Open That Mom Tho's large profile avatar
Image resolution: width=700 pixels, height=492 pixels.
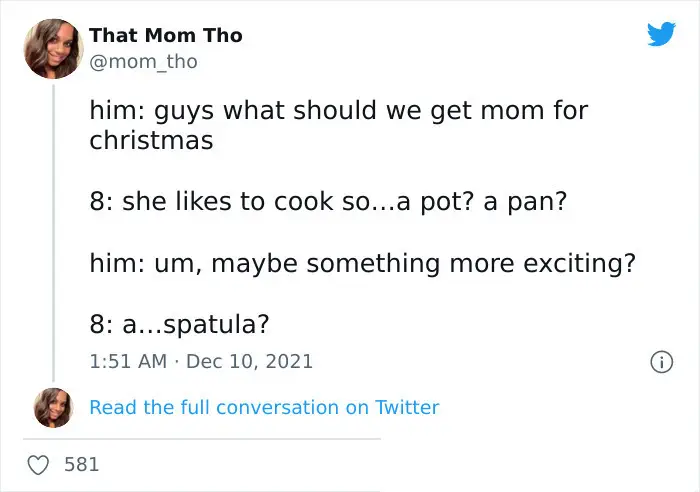tap(54, 49)
